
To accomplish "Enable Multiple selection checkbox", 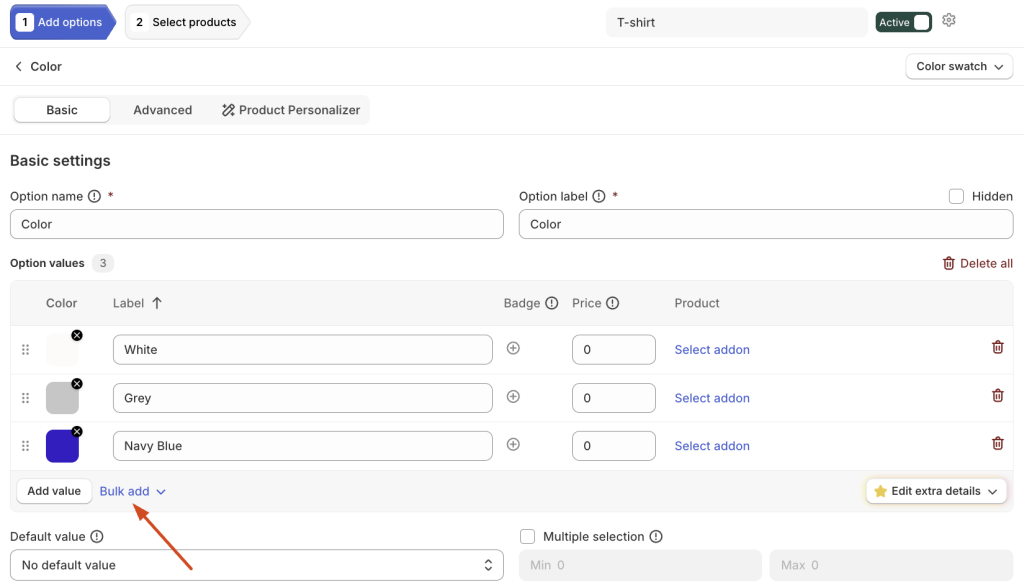I will click(528, 536).
